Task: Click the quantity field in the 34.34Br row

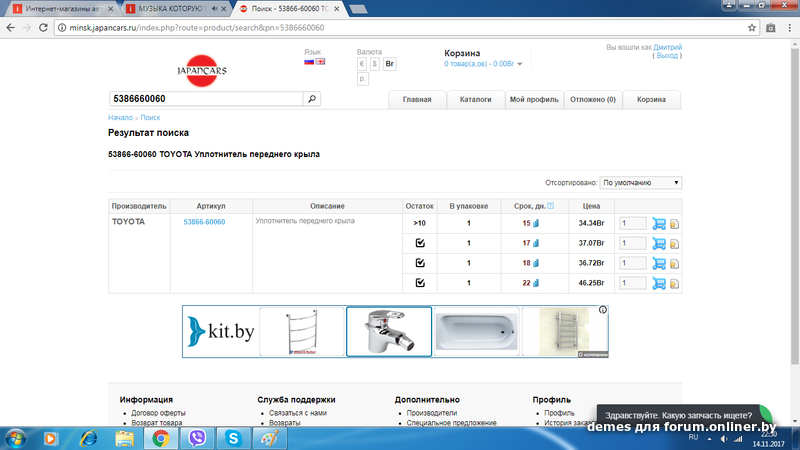Action: tap(632, 223)
